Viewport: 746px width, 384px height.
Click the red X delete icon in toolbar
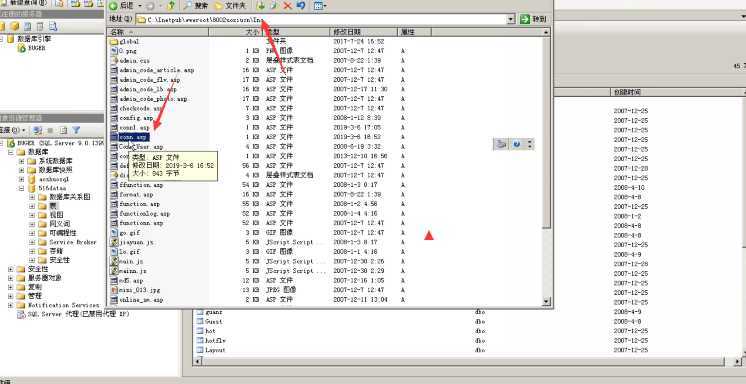pos(287,6)
